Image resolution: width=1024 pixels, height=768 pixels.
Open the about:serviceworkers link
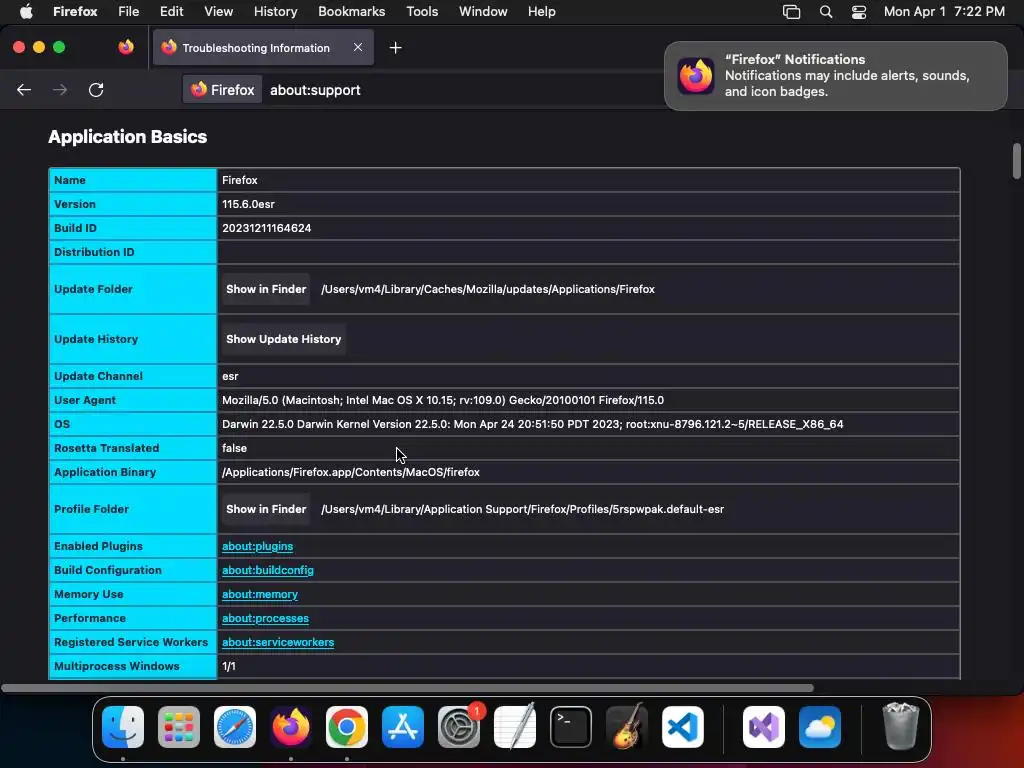[278, 643]
